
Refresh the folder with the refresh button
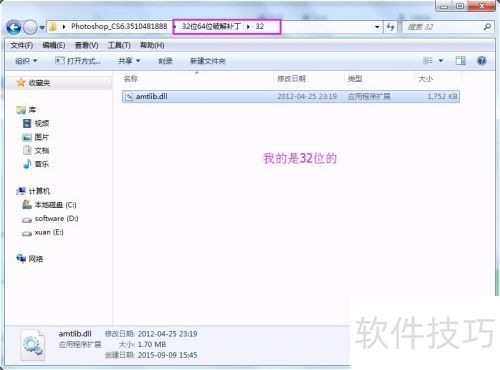390,27
